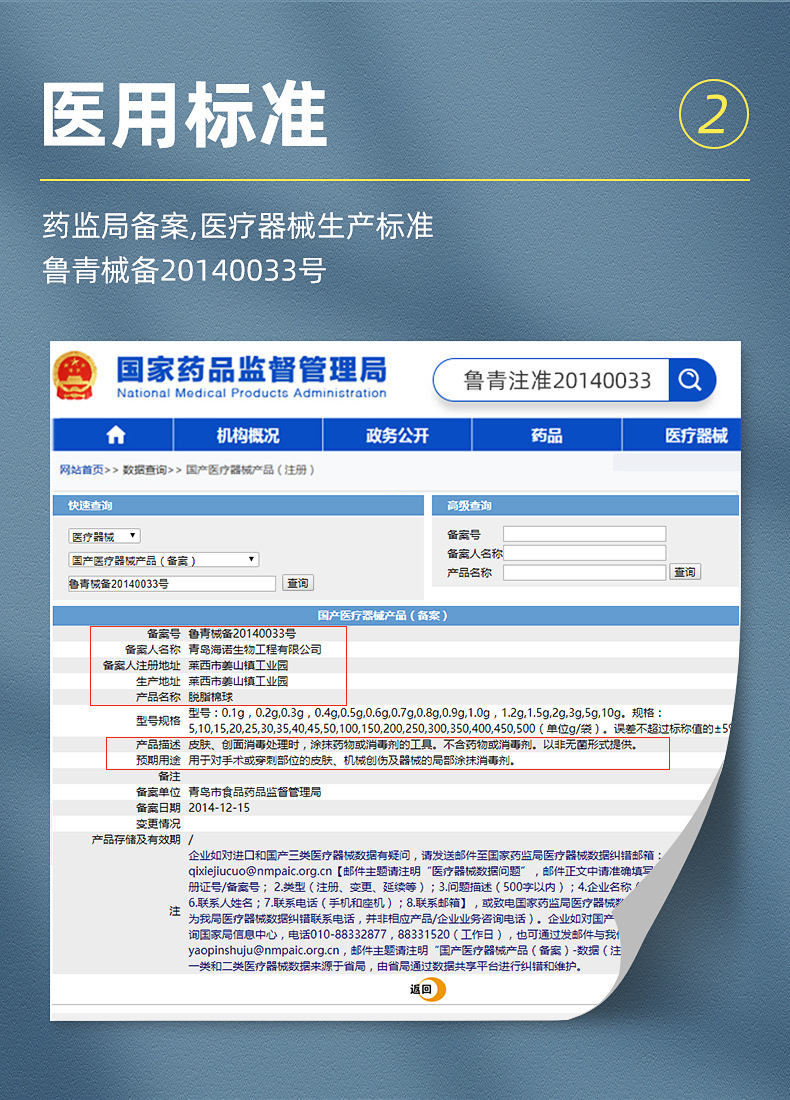Click the 查询 button in quick search
790x1100 pixels.
point(297,583)
